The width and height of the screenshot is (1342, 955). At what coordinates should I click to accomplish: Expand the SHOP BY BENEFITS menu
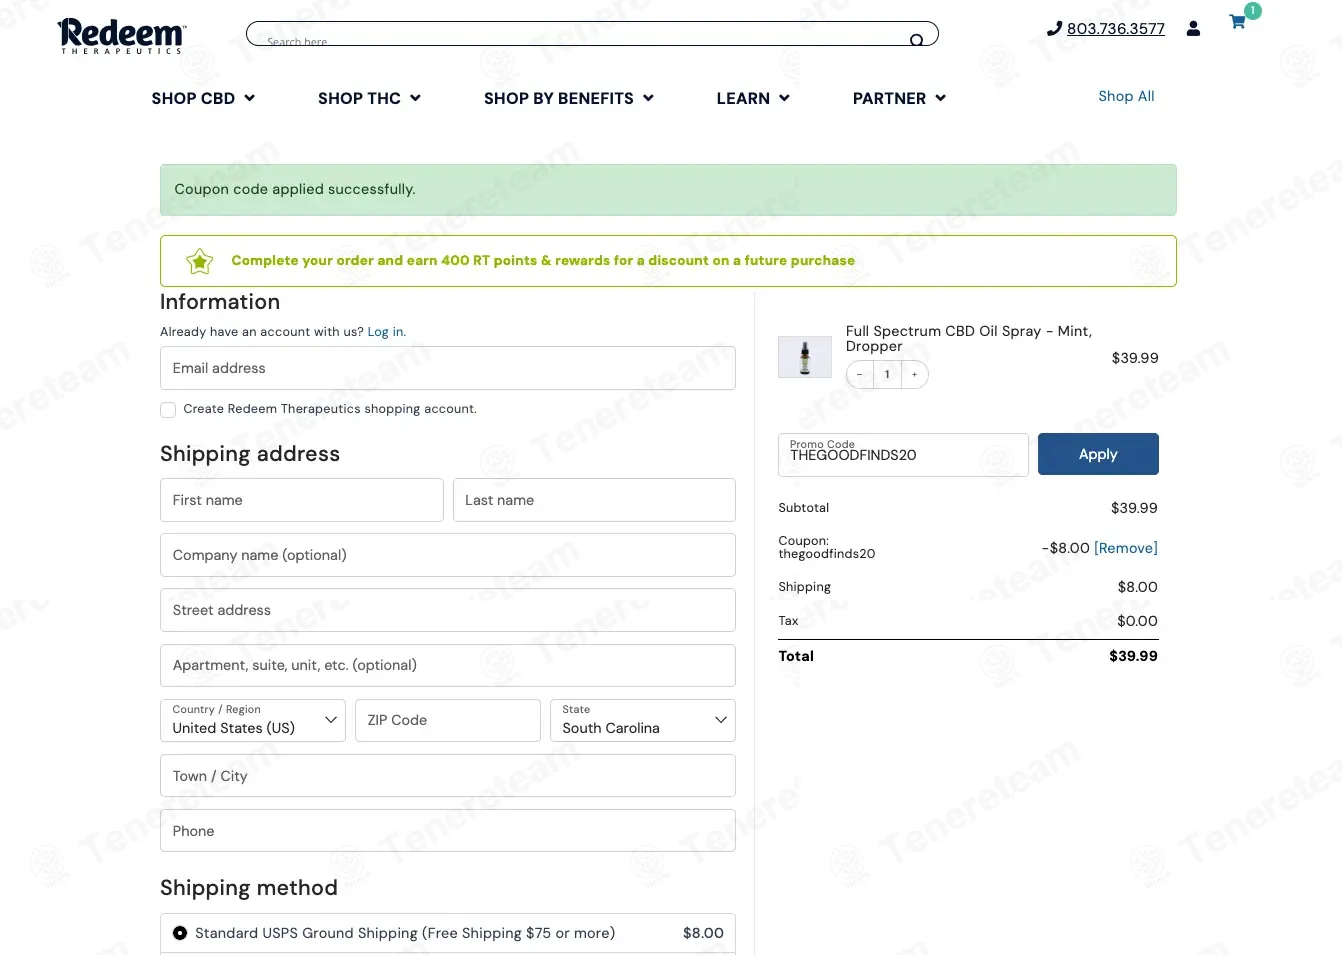click(569, 98)
